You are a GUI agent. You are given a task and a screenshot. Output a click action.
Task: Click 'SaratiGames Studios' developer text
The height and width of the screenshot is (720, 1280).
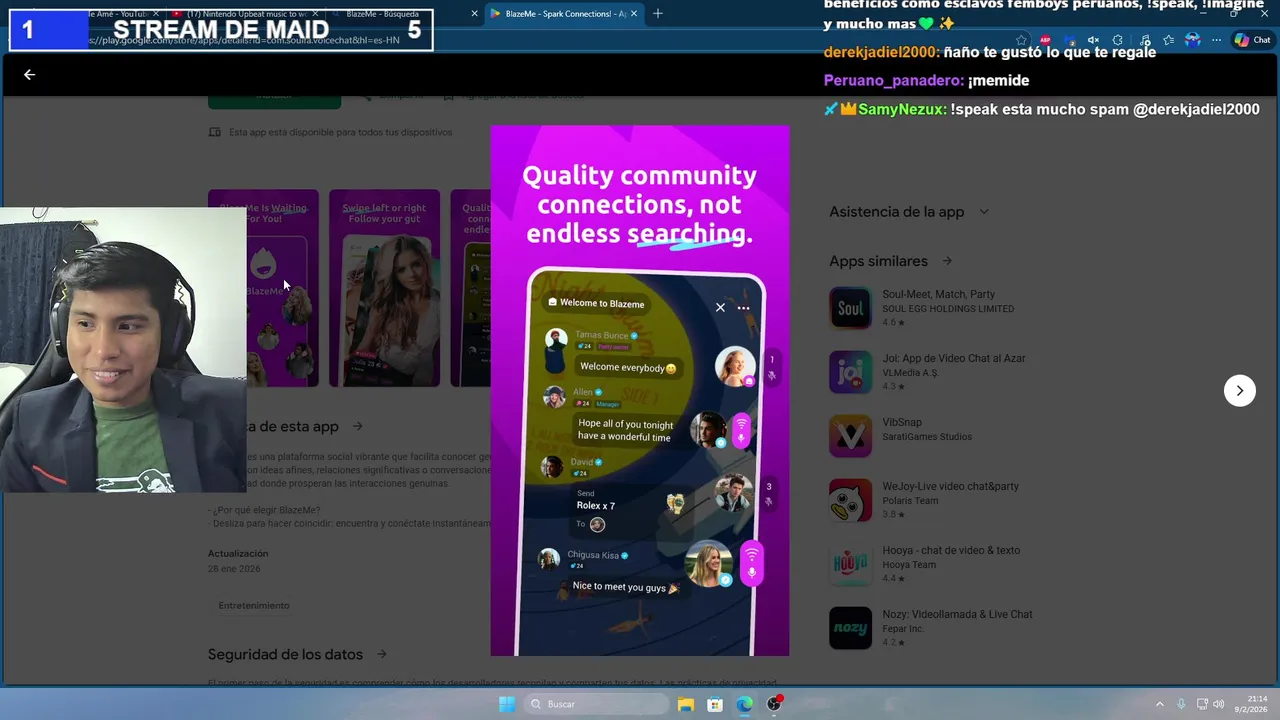[x=927, y=437]
